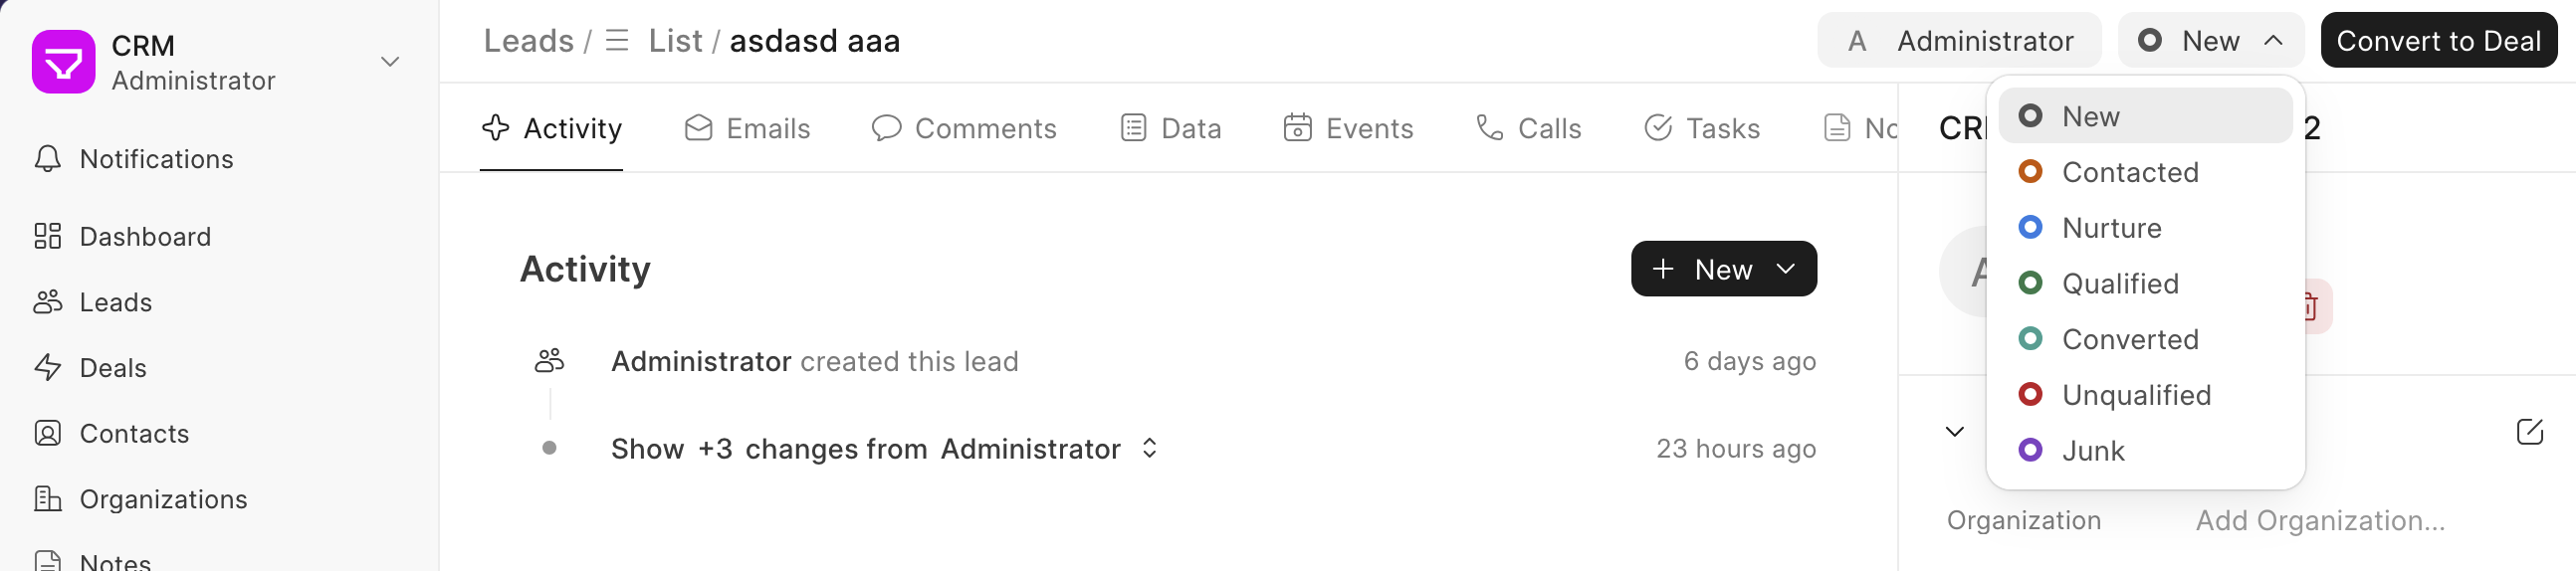Switch to the Tasks tab
This screenshot has height=571, width=2576.
(x=1702, y=128)
